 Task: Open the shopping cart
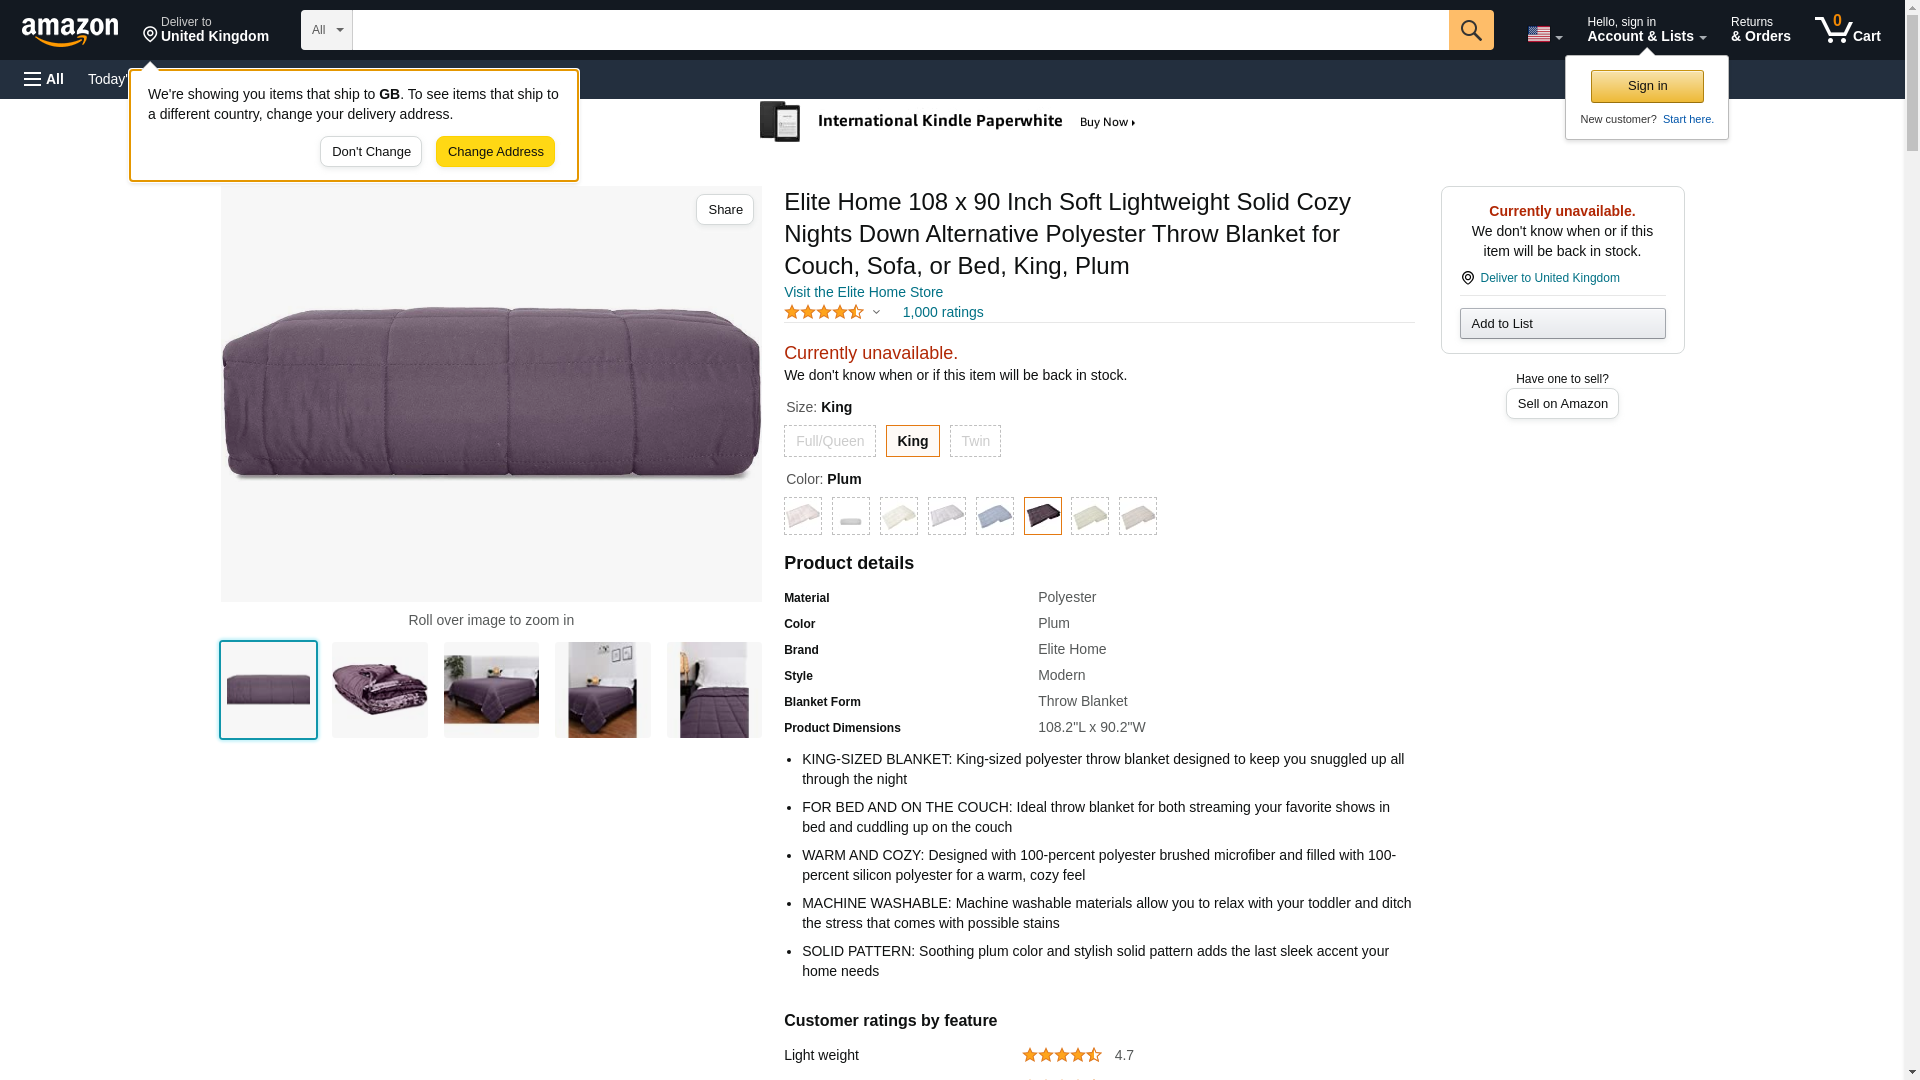pyautogui.click(x=1847, y=30)
